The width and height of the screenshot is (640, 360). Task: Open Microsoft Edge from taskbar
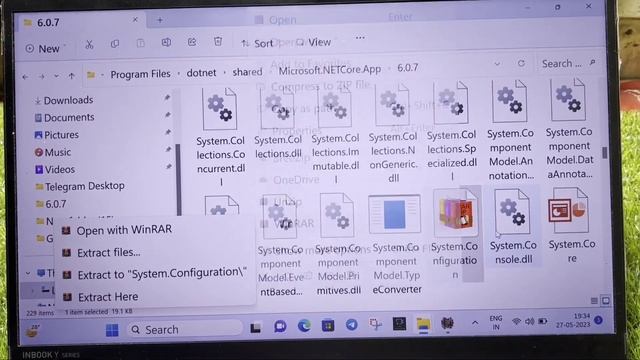pyautogui.click(x=304, y=326)
